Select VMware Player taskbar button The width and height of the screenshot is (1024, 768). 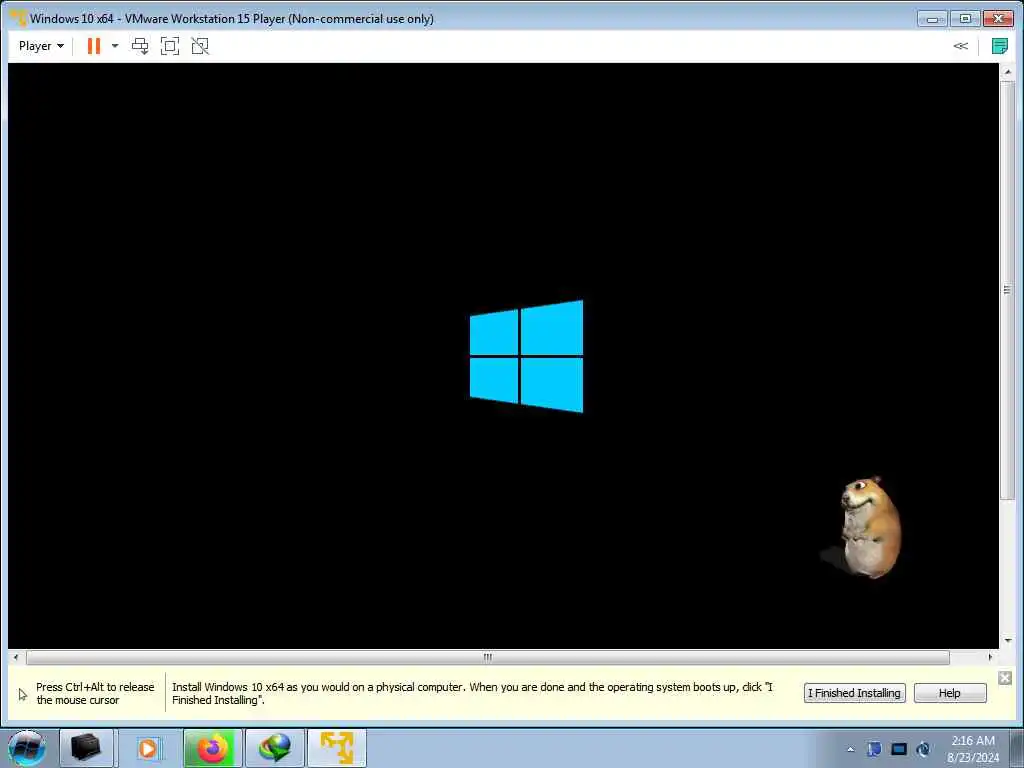click(x=337, y=748)
